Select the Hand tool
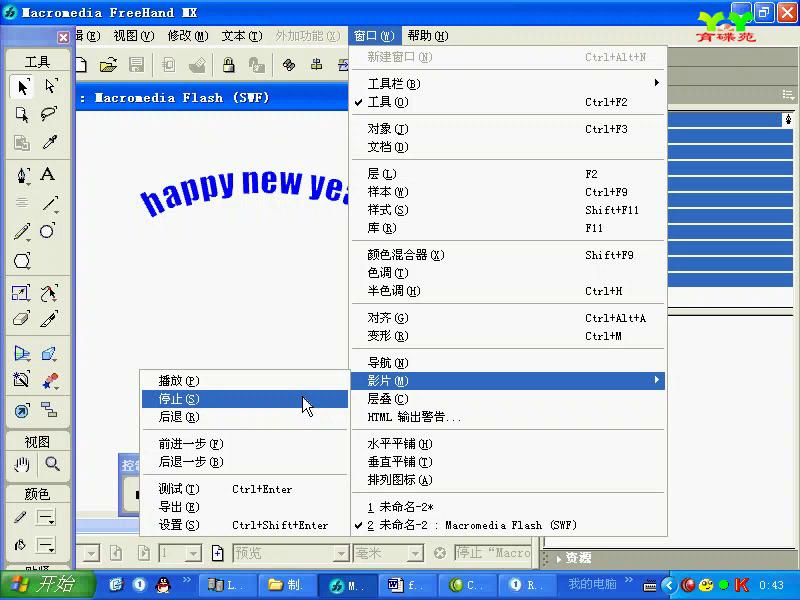Screen dimensions: 800x600 click(x=21, y=464)
